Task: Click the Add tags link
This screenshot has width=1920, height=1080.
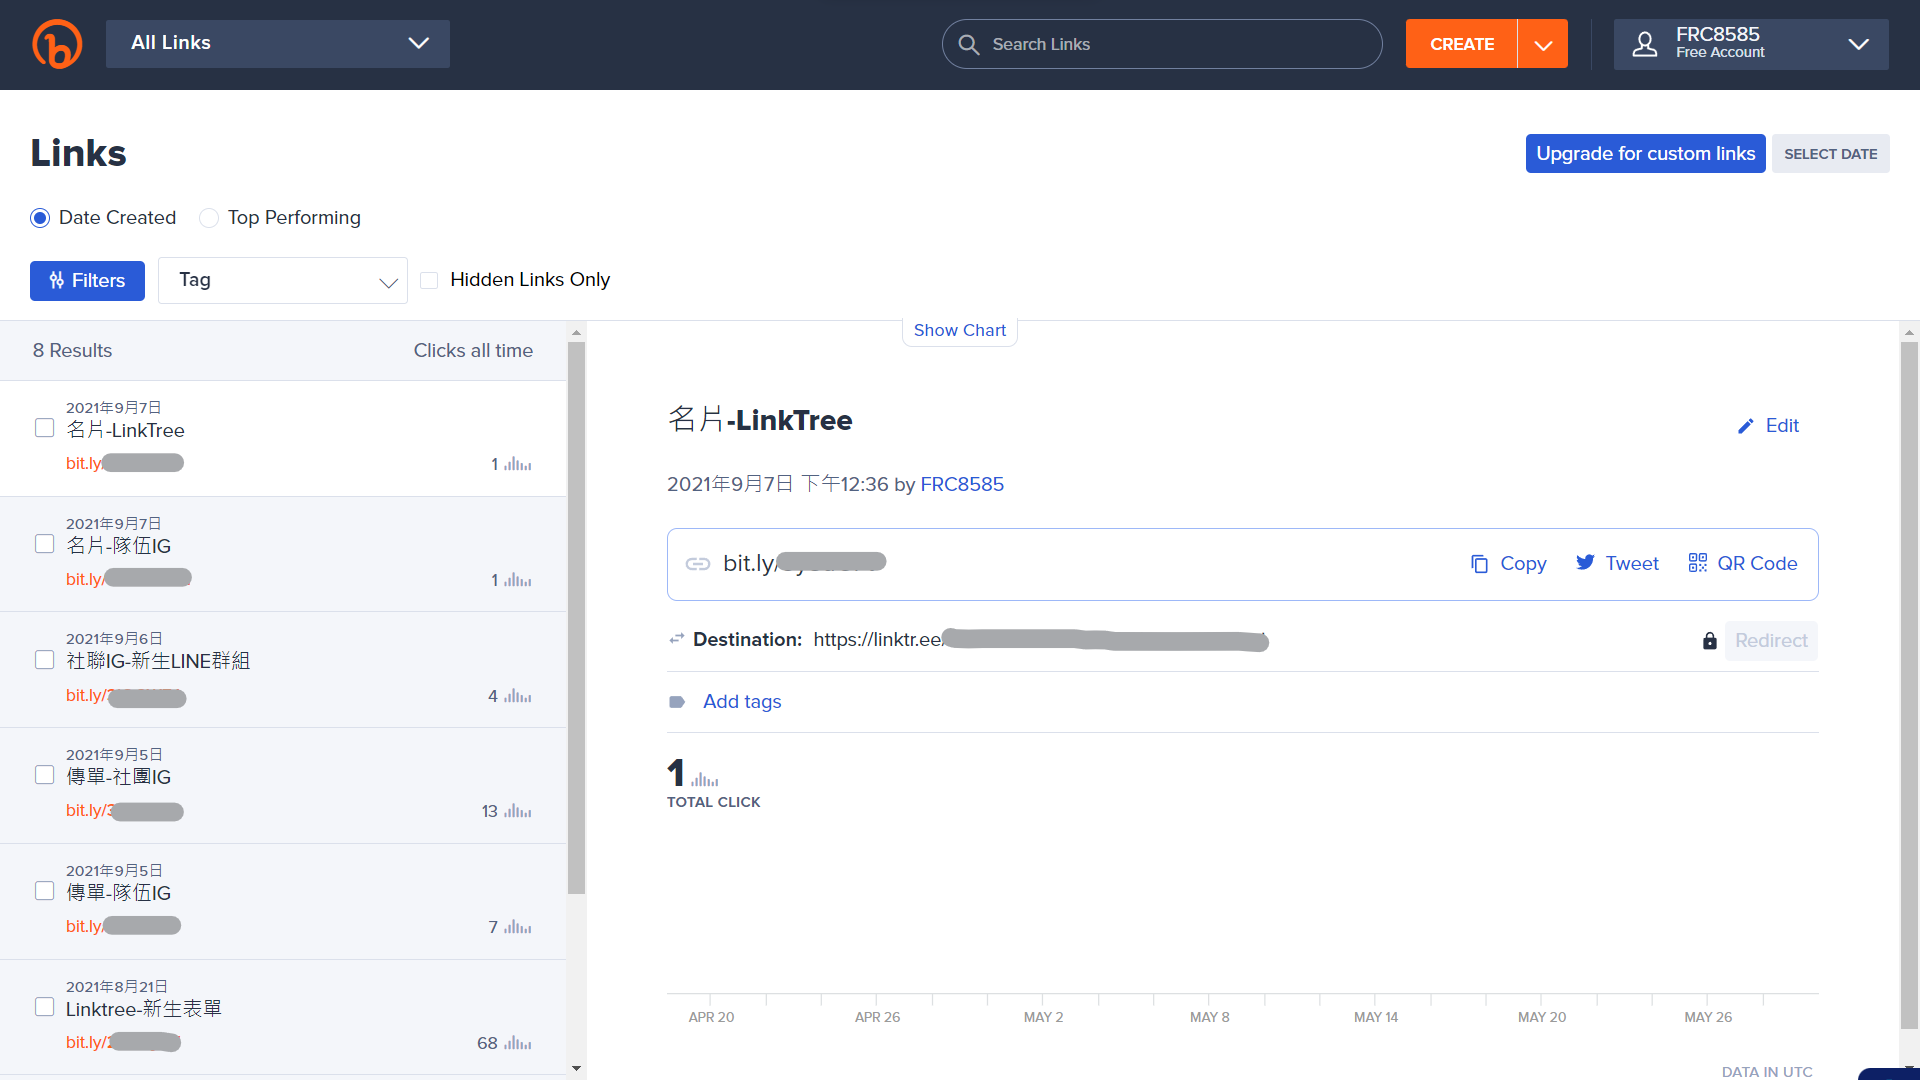Action: point(742,702)
